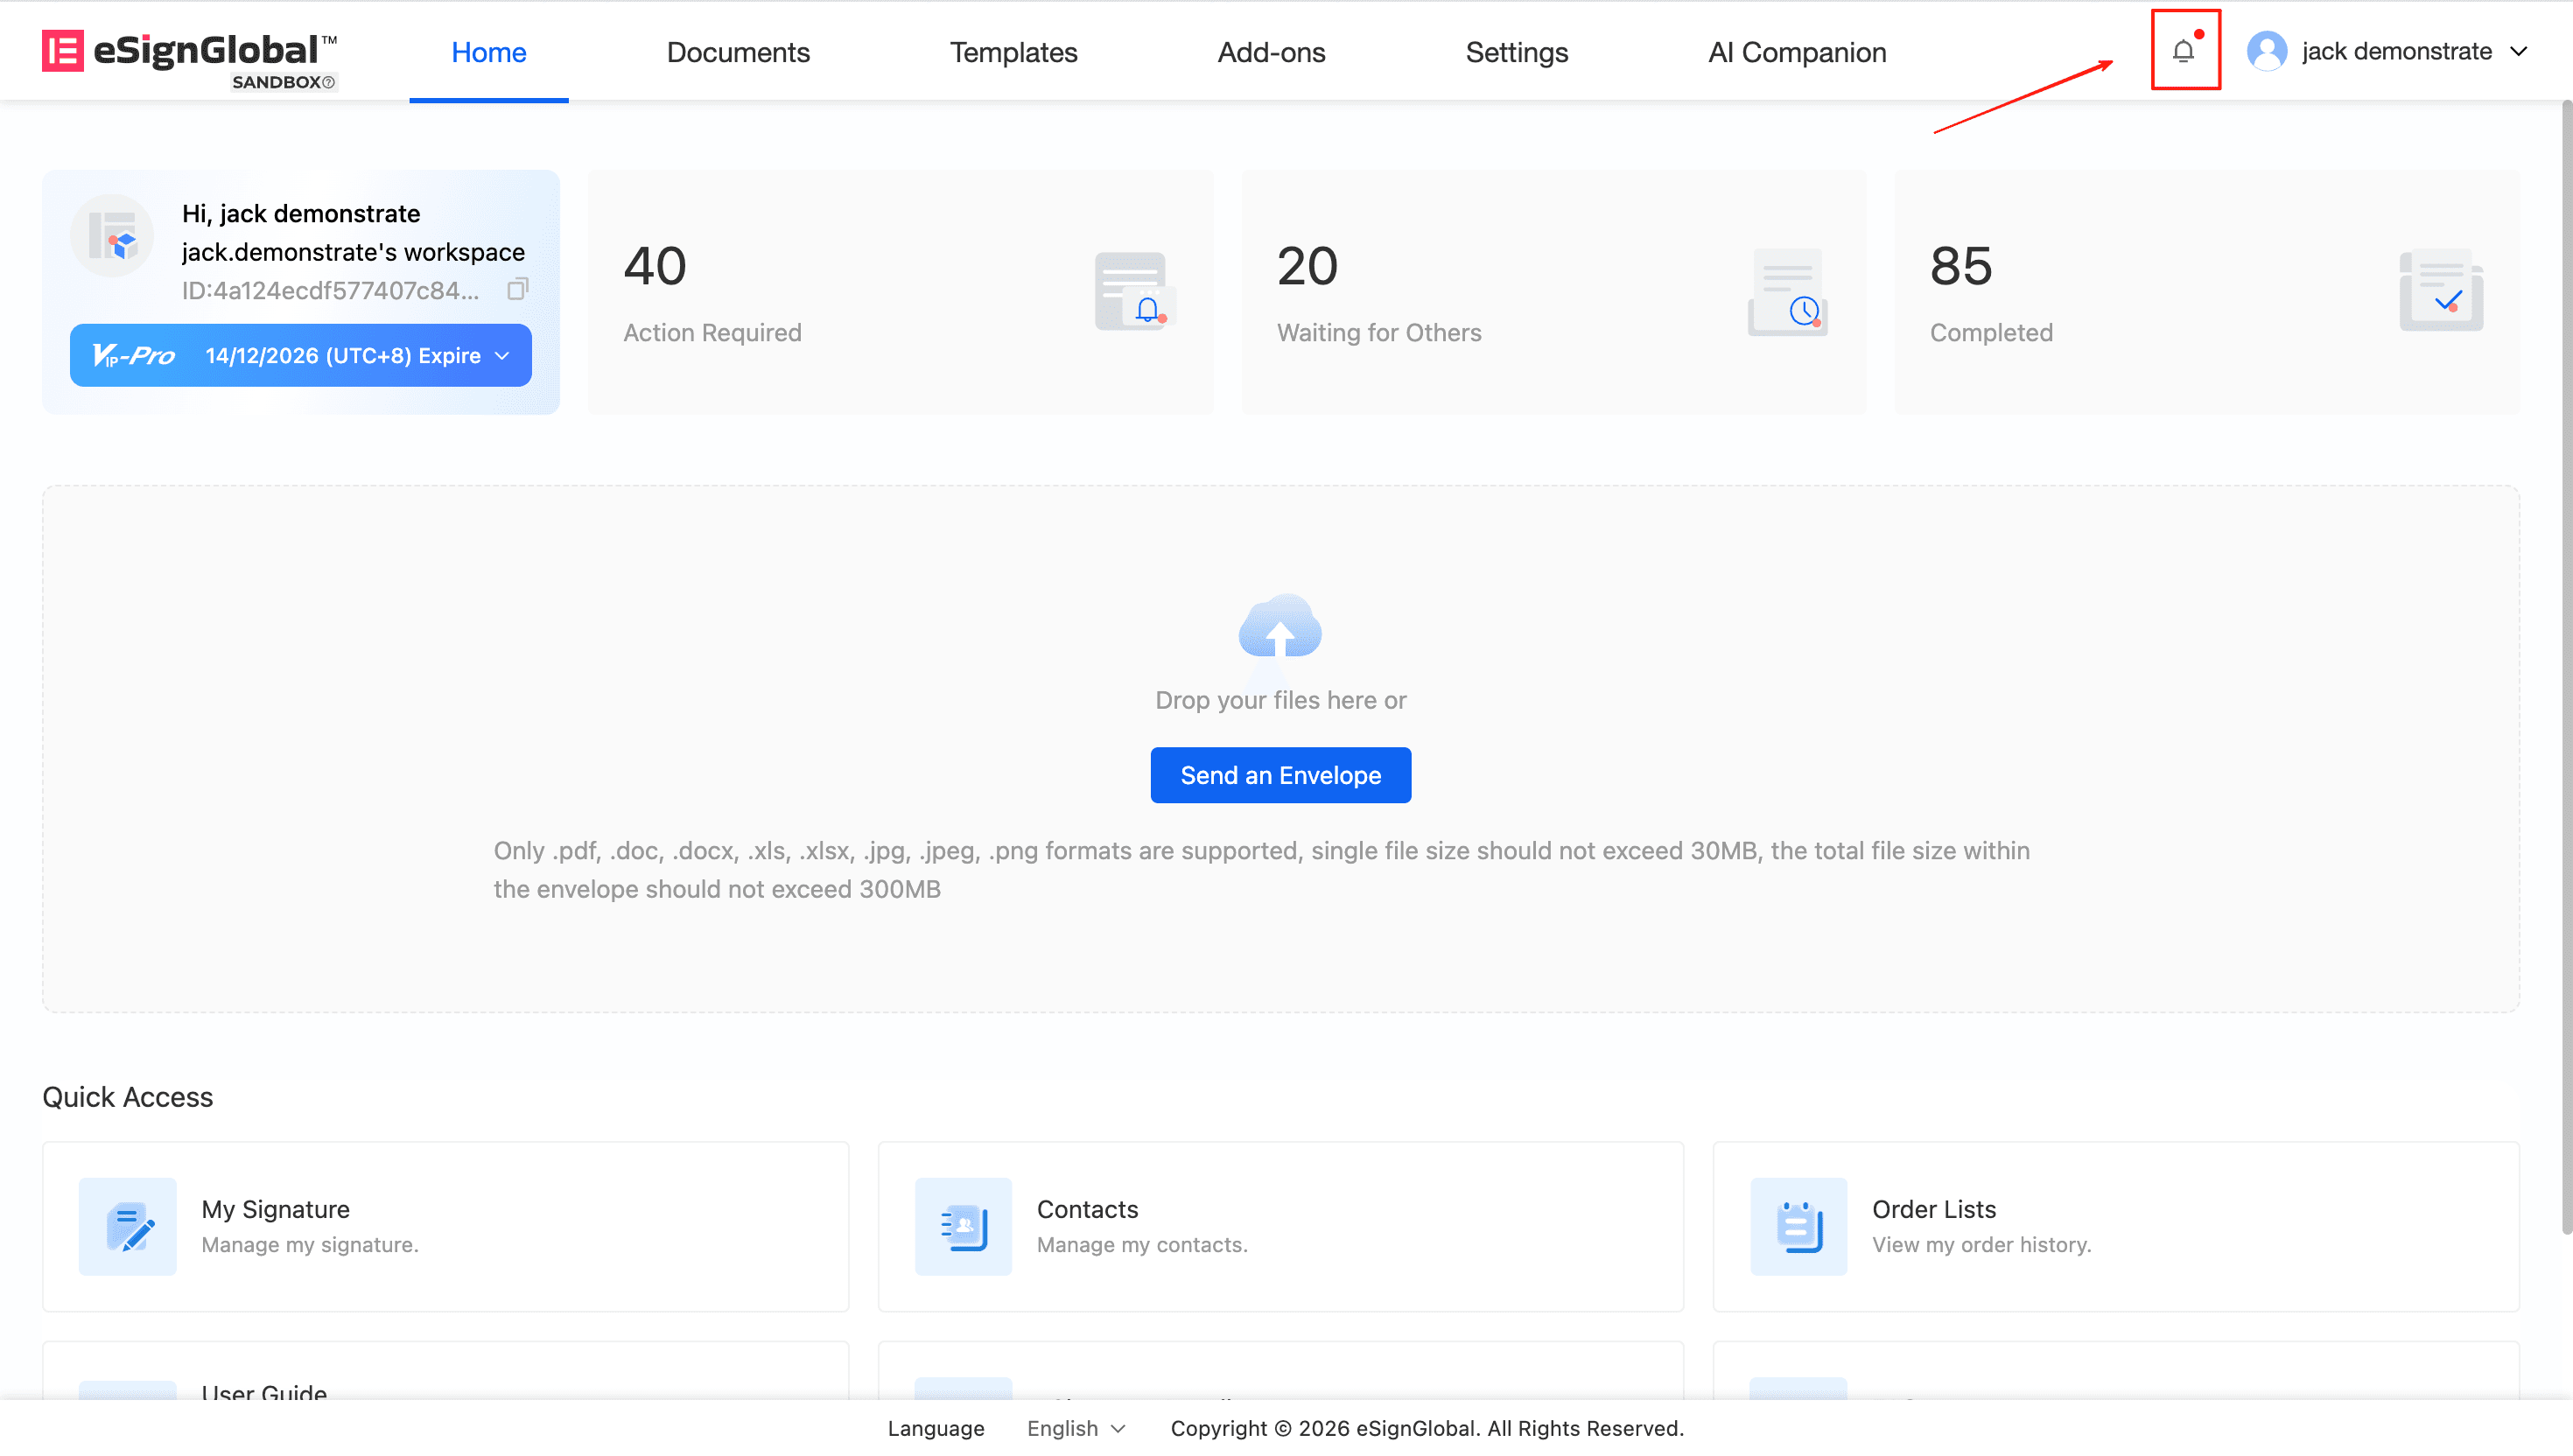Open the 85 Completed card
Screen dimensions: 2573x1456
click(2206, 292)
